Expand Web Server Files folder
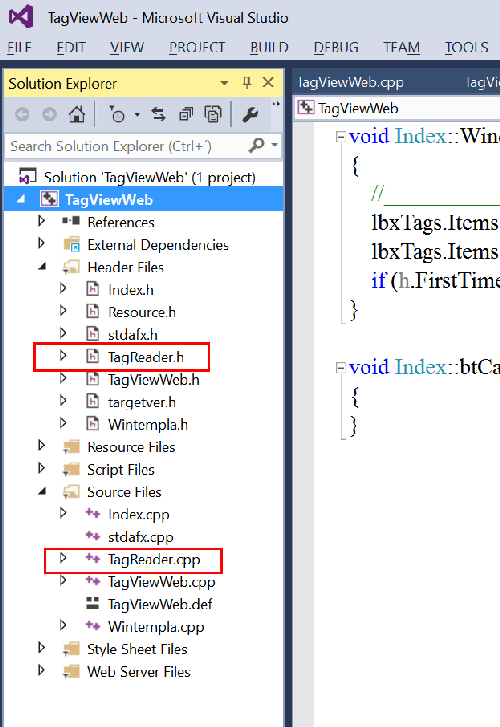Viewport: 500px width, 727px height. pos(41,670)
